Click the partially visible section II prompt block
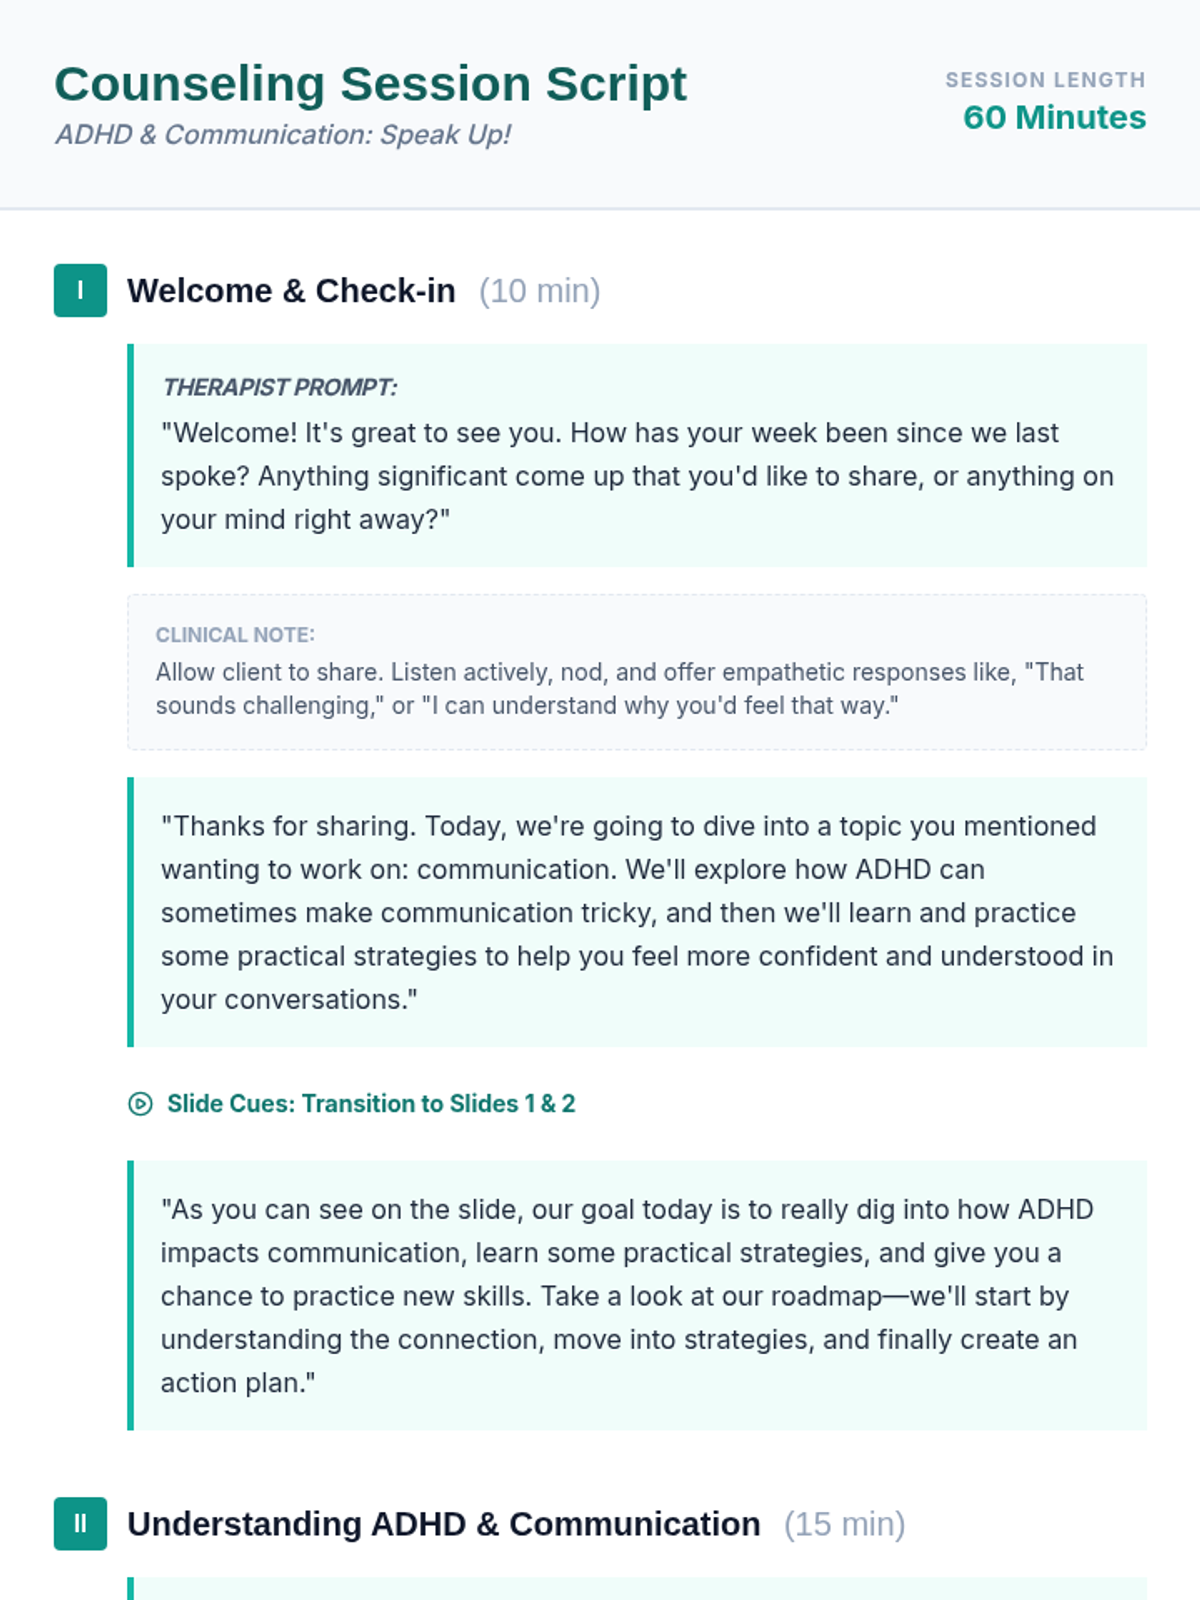This screenshot has height=1600, width=1200. [637, 1589]
